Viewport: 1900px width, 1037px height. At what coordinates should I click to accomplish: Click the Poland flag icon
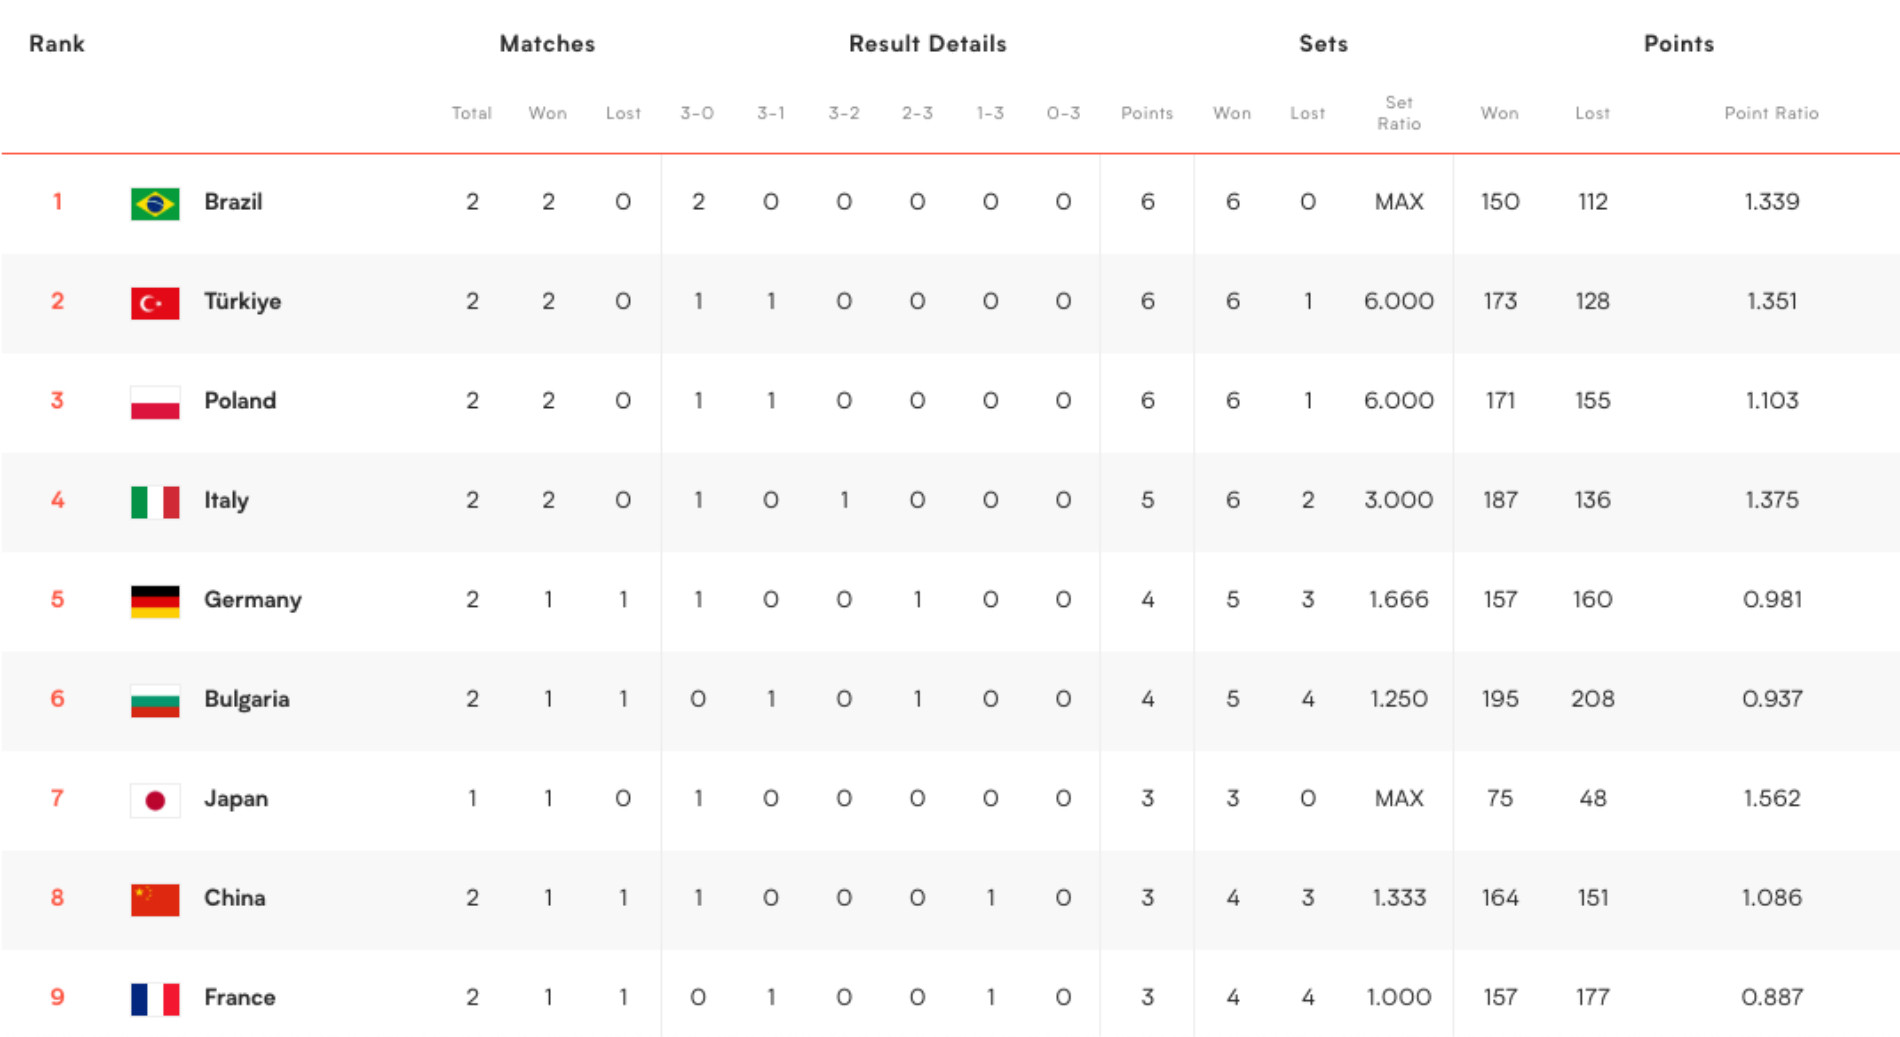click(x=155, y=402)
